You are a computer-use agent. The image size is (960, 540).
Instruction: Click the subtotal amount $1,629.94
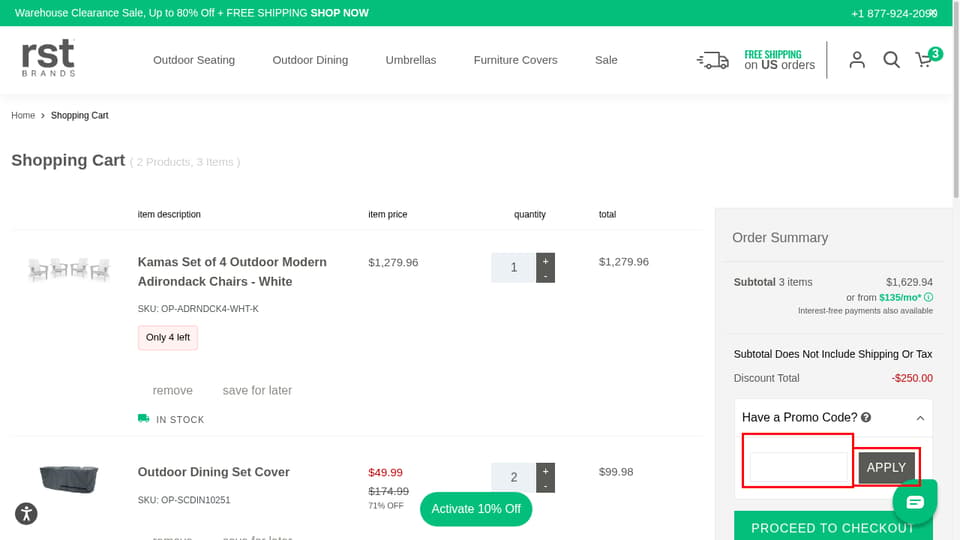[909, 282]
